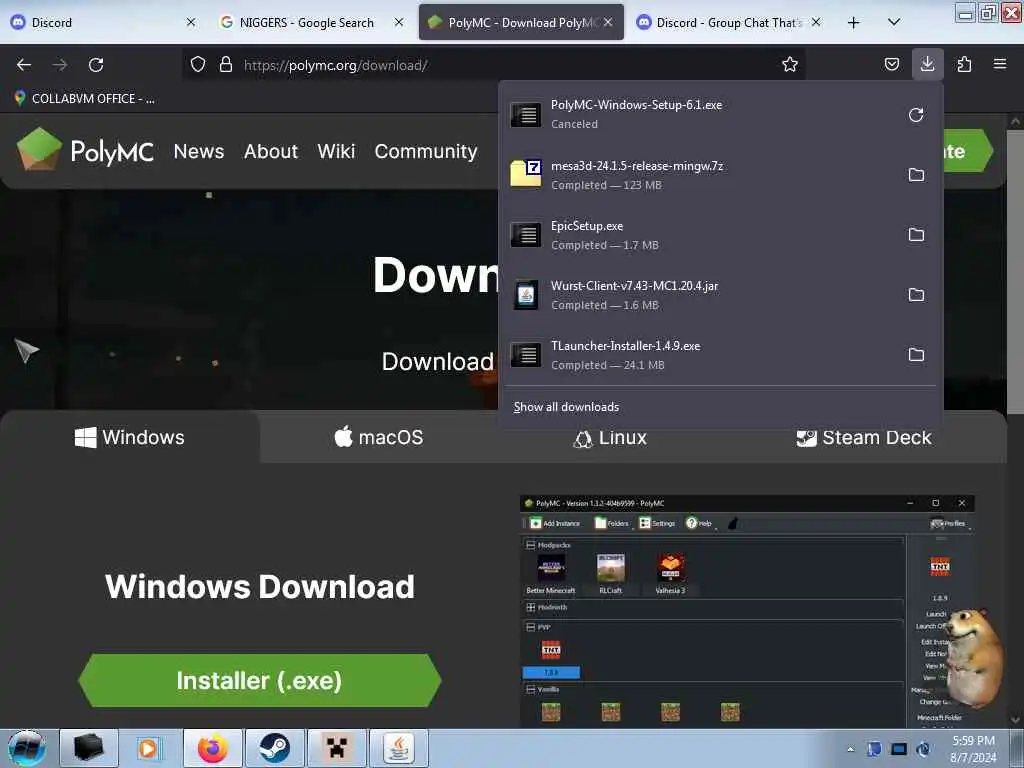Select the macOS download tab

pyautogui.click(x=379, y=437)
